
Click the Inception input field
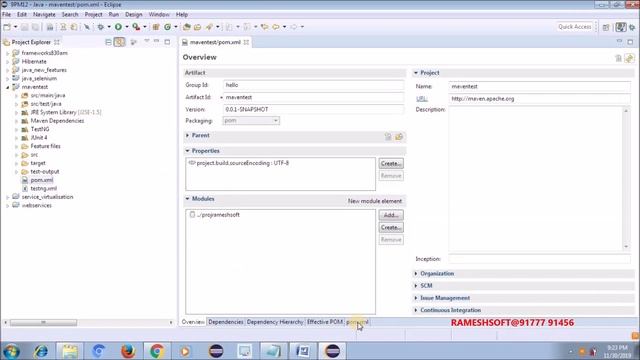click(539, 259)
